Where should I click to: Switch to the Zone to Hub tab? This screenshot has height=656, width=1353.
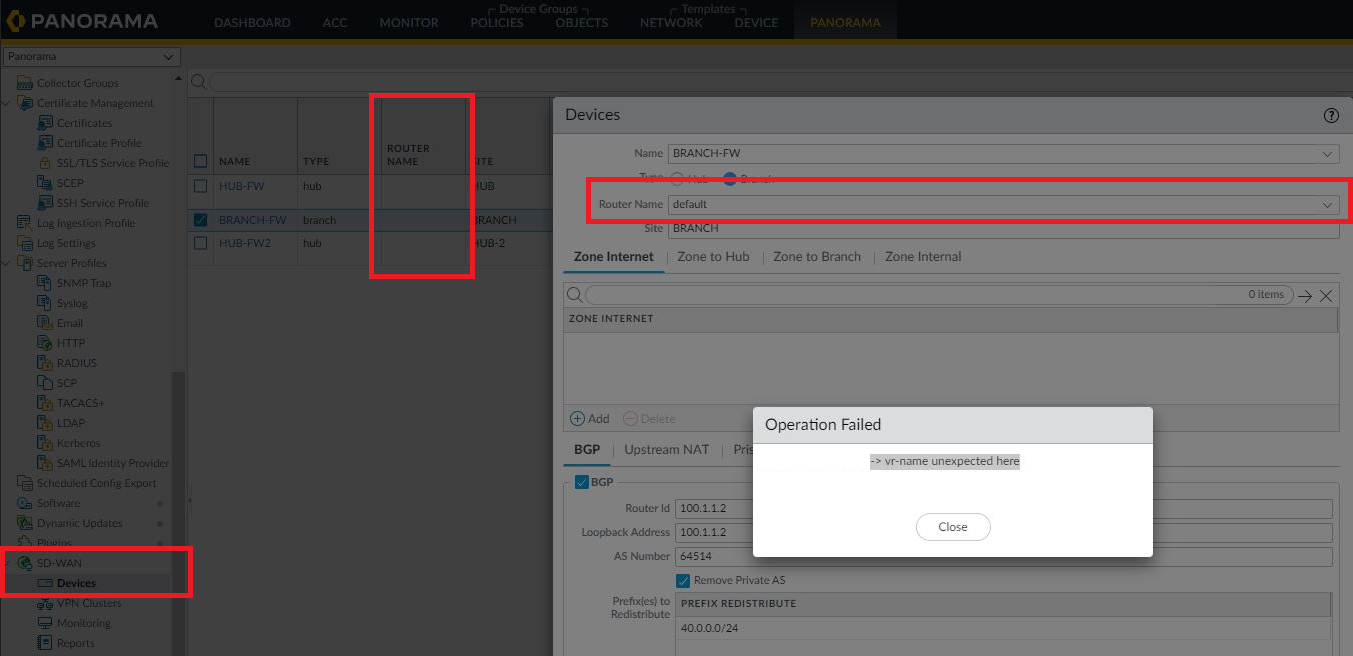713,256
